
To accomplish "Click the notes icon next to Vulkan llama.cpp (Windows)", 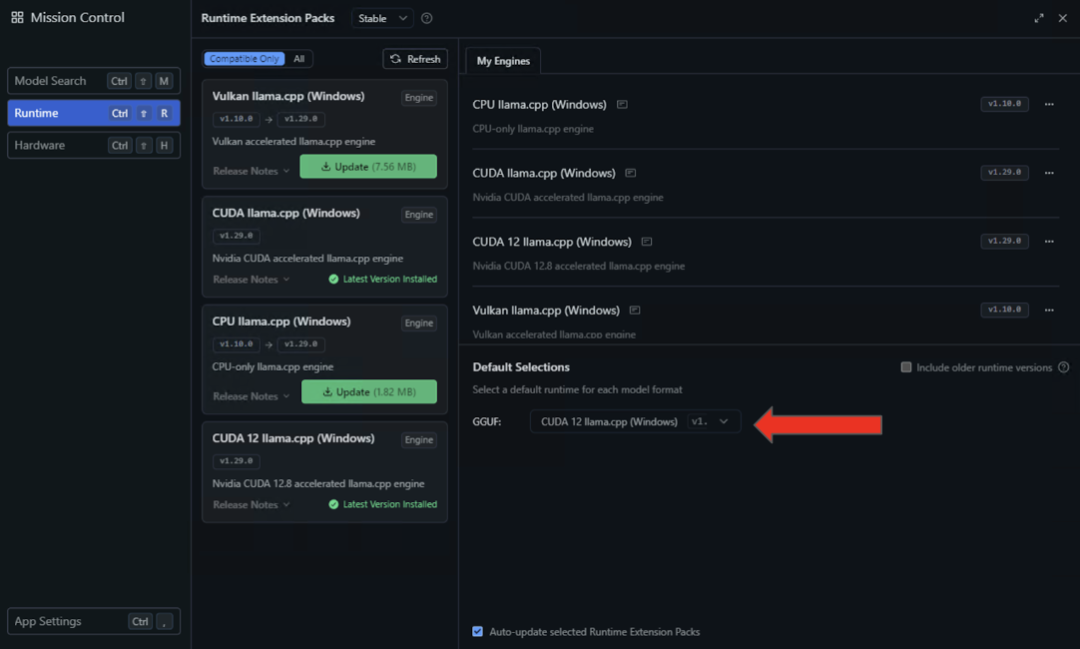I will click(635, 310).
